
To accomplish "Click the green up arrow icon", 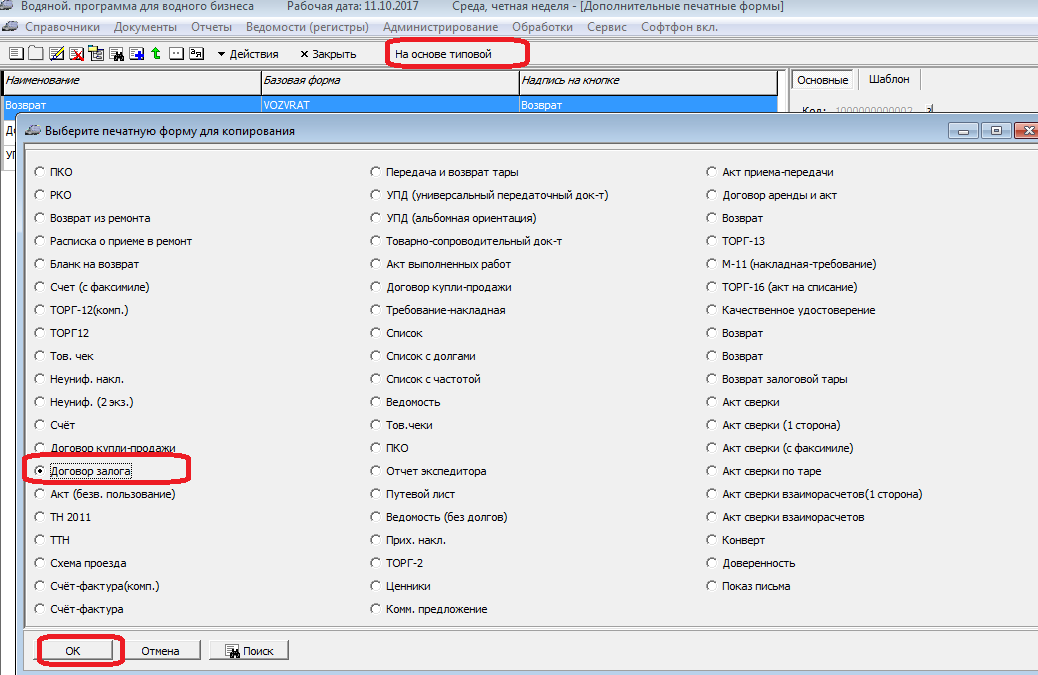I will [156, 53].
